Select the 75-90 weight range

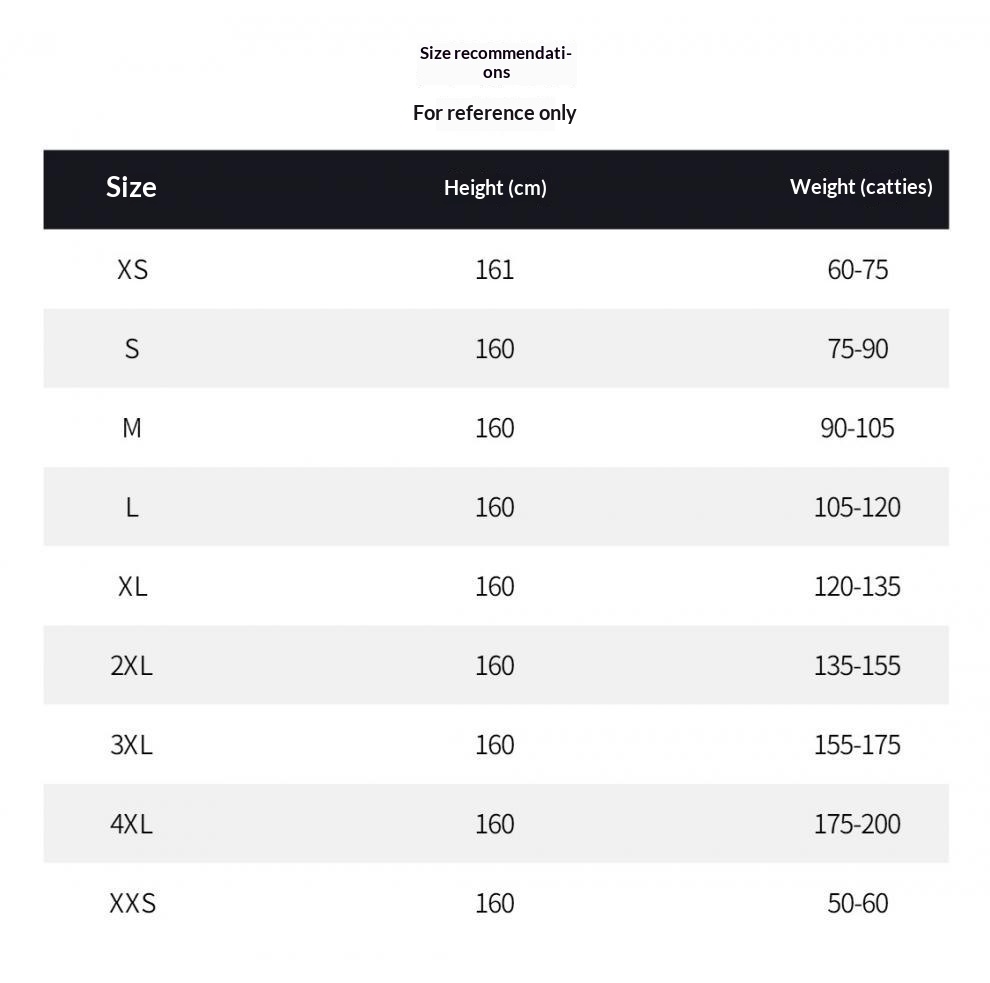tap(857, 349)
